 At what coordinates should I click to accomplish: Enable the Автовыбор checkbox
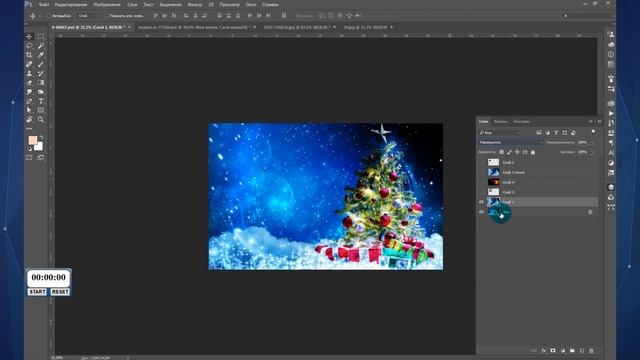[49, 16]
